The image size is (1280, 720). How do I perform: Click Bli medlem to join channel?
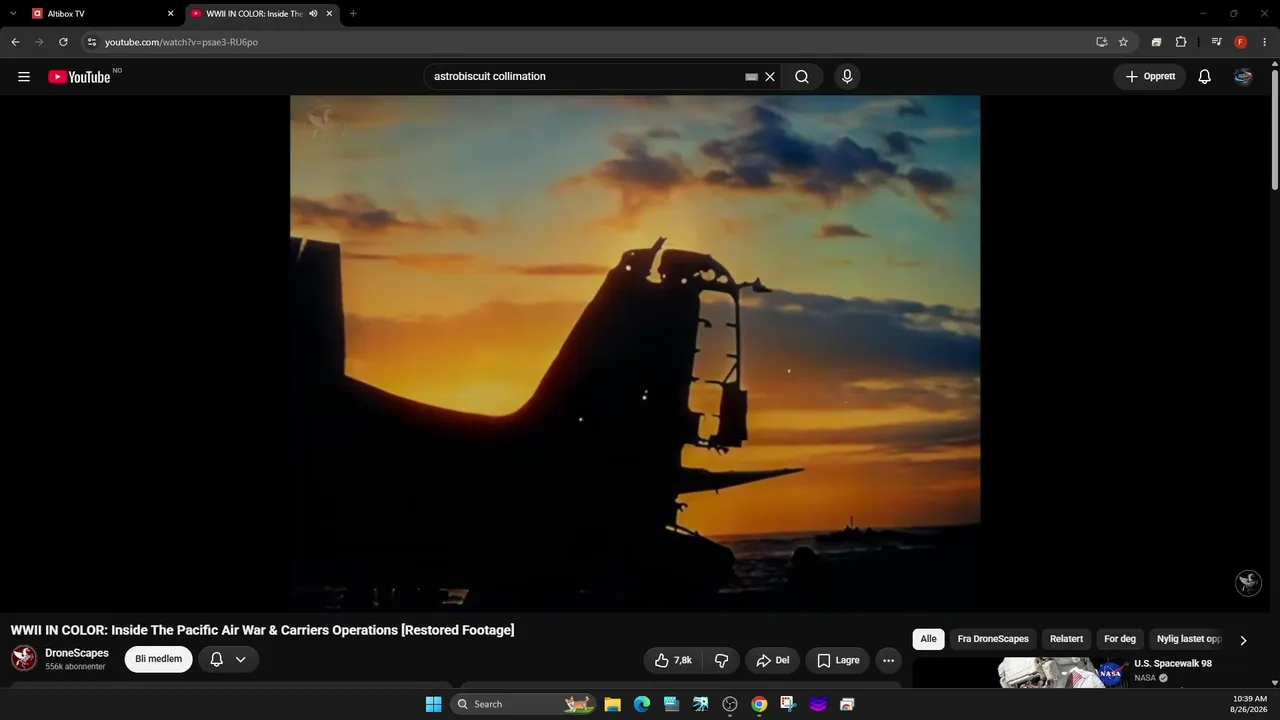click(158, 659)
